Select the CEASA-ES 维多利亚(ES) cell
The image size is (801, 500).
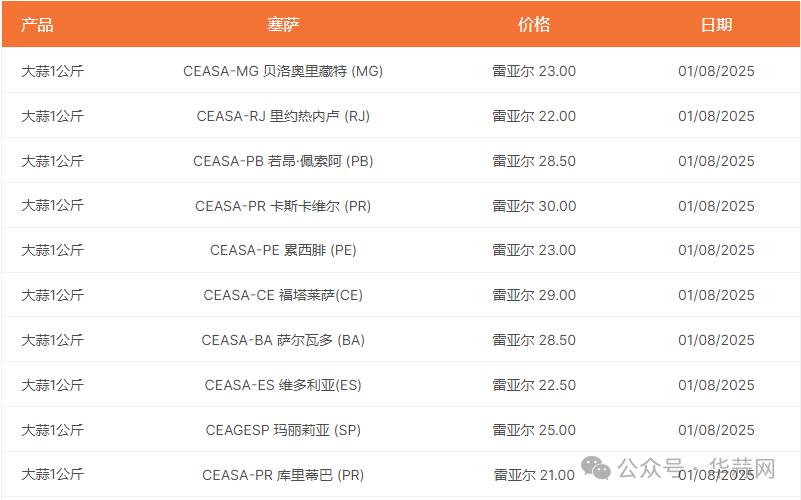coord(283,385)
